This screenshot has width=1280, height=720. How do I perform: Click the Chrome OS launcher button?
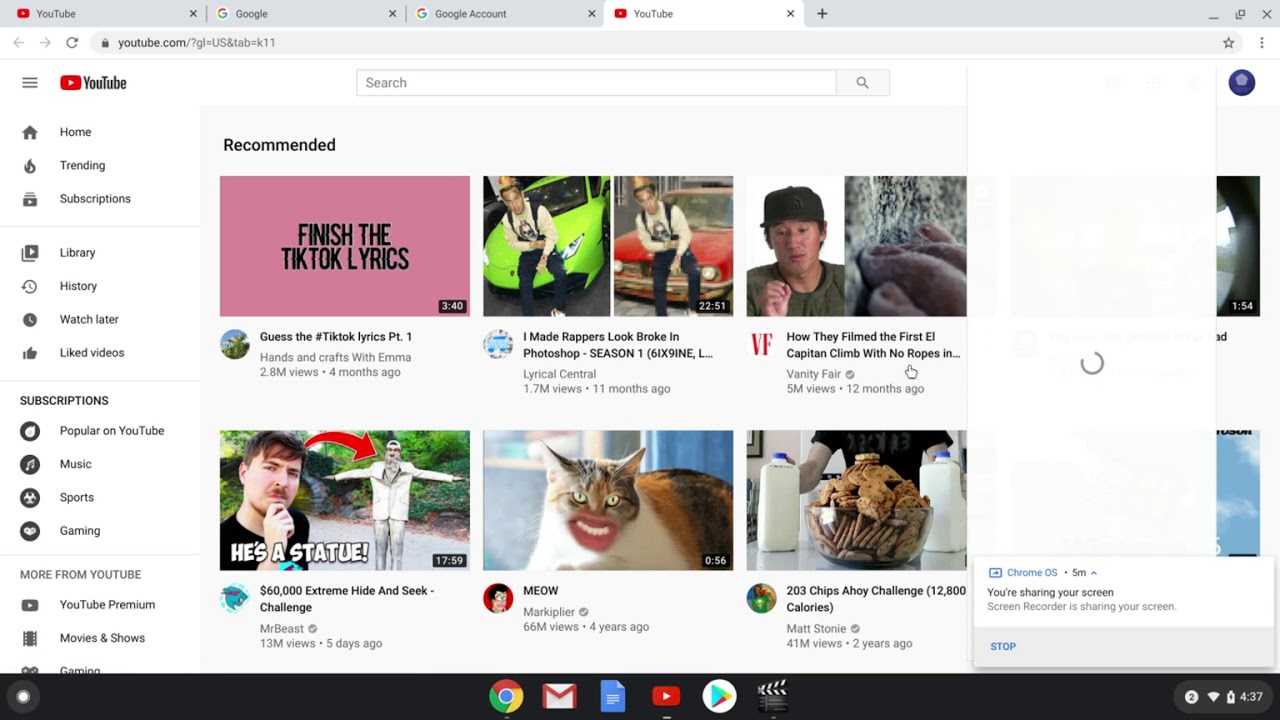pos(23,697)
